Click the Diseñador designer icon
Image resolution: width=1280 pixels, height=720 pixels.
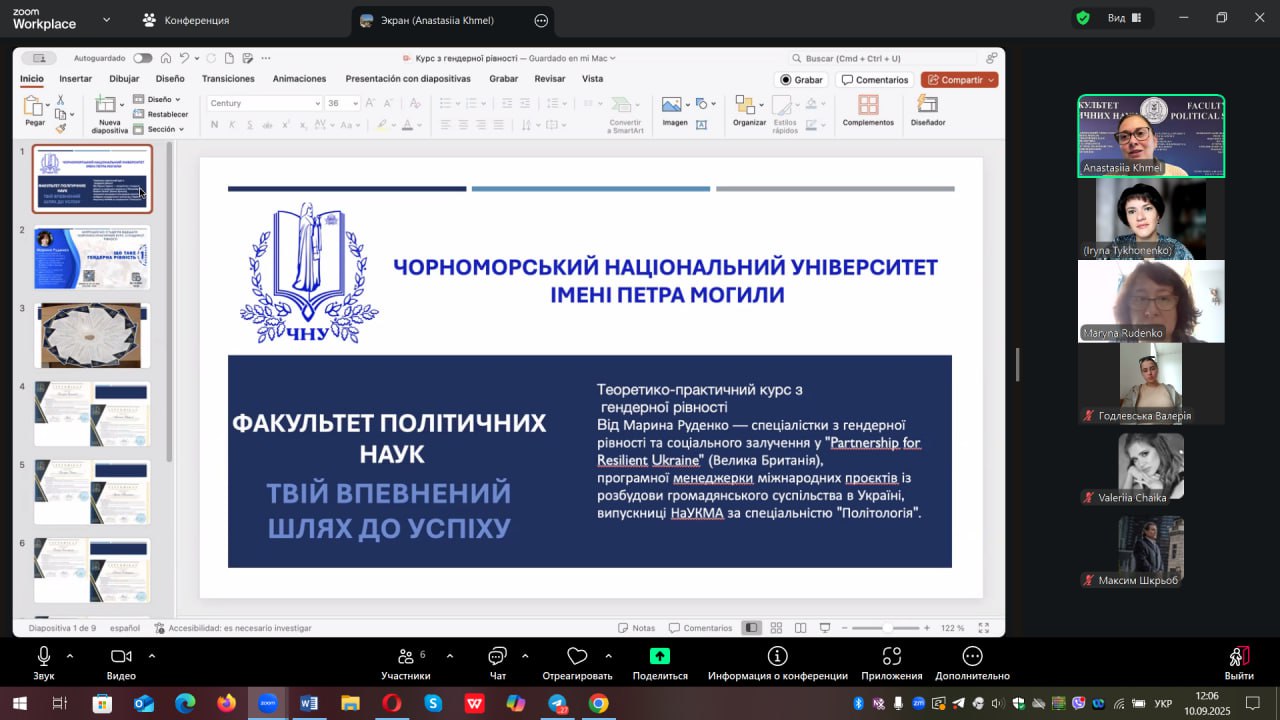pyautogui.click(x=927, y=104)
